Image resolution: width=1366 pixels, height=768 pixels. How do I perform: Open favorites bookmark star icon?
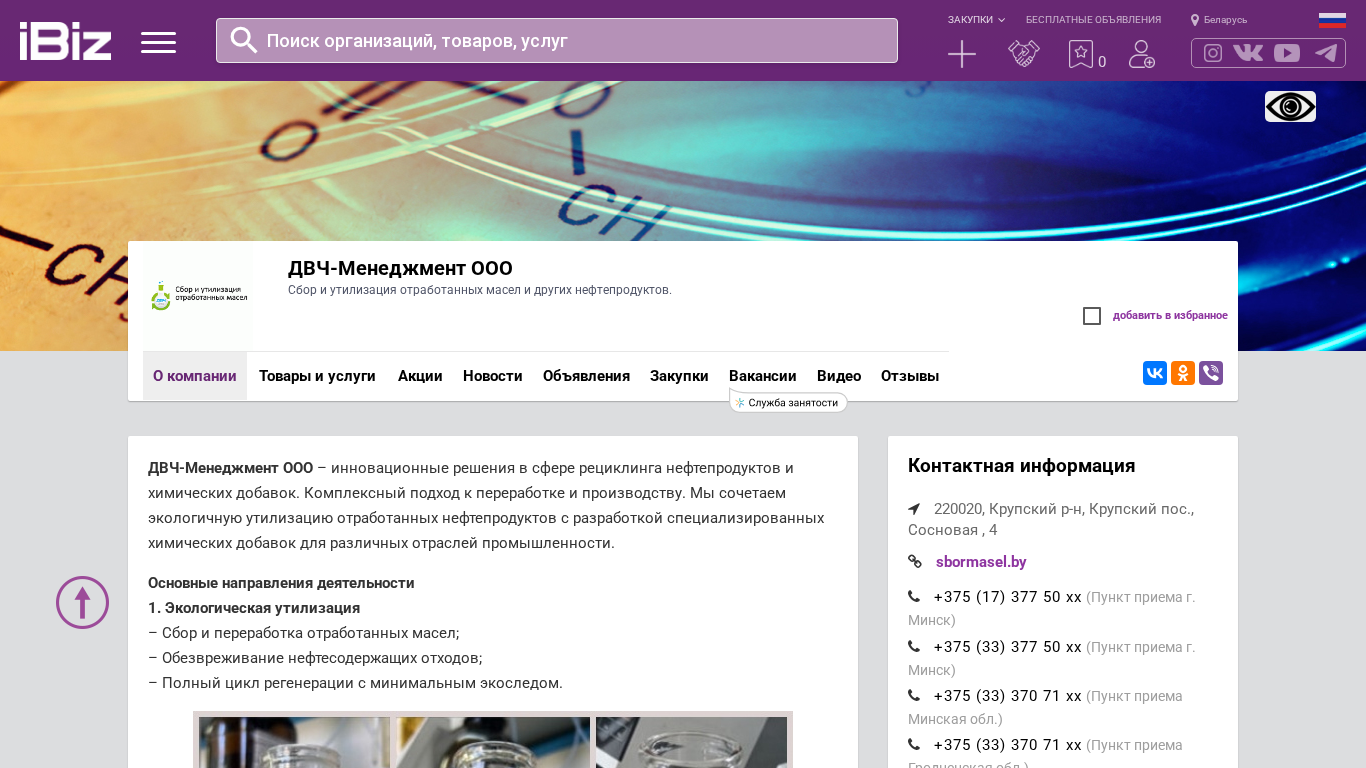[1081, 54]
